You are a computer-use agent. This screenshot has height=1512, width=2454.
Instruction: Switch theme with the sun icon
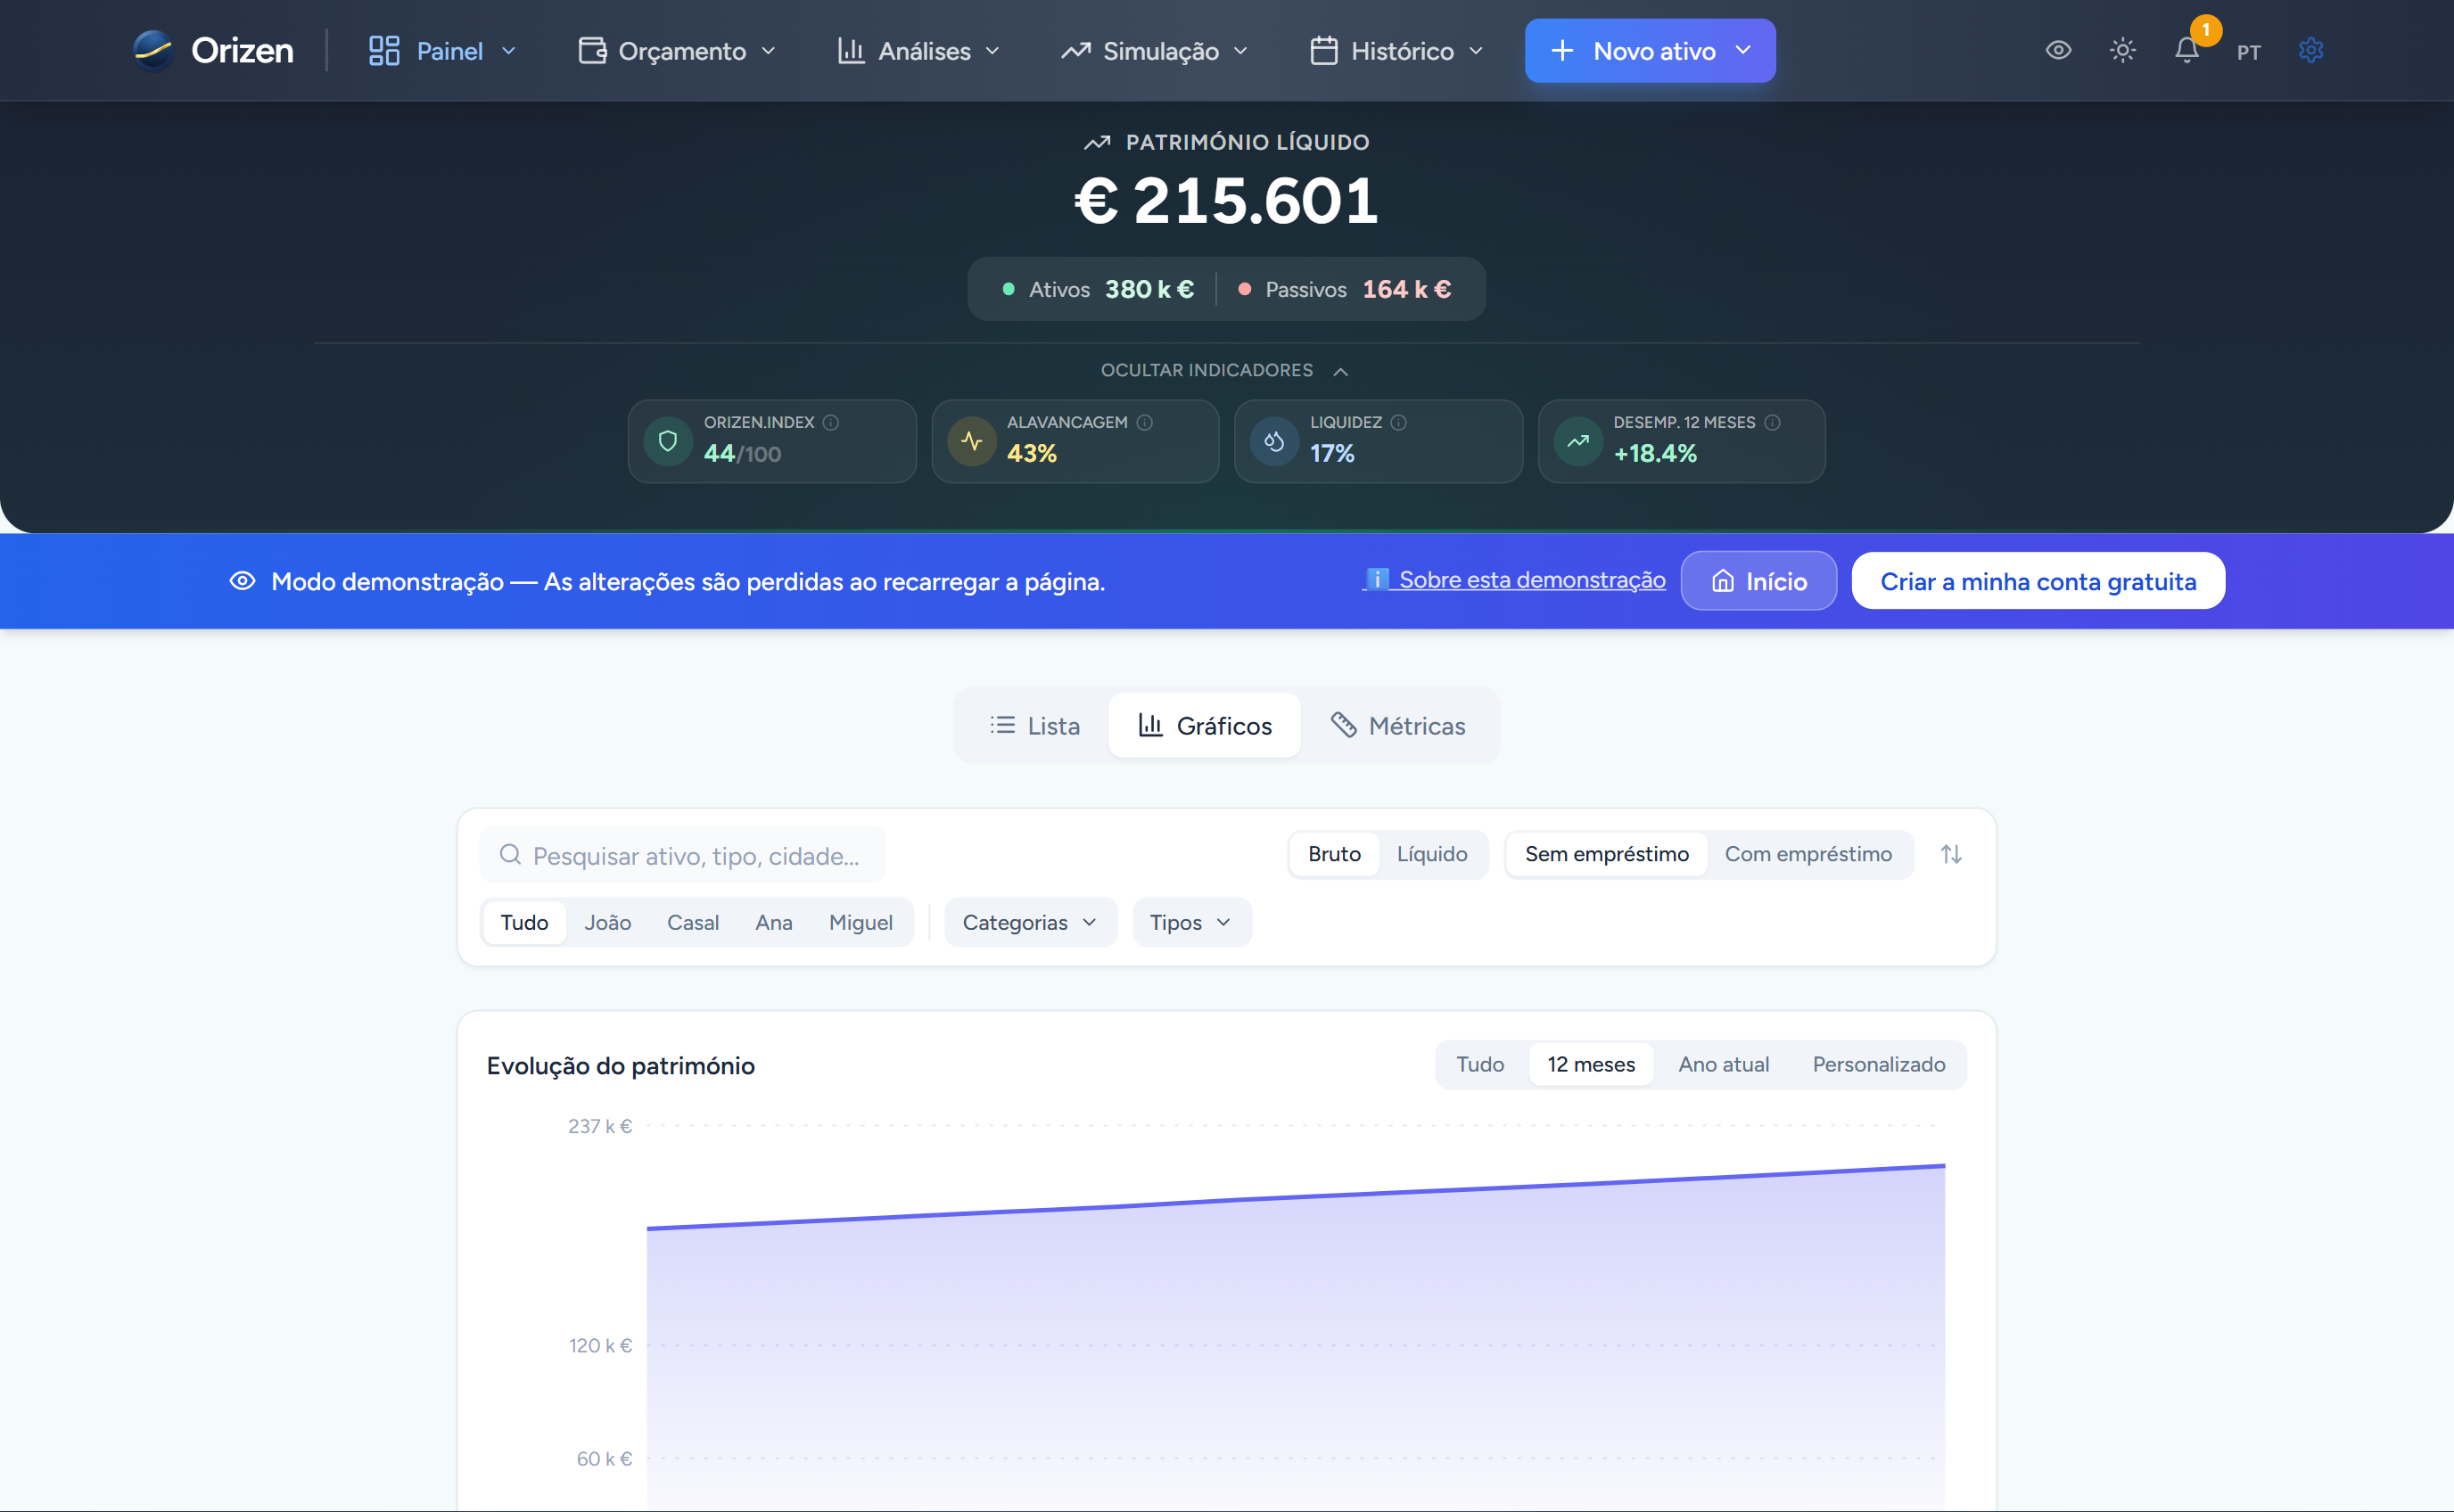point(2122,50)
